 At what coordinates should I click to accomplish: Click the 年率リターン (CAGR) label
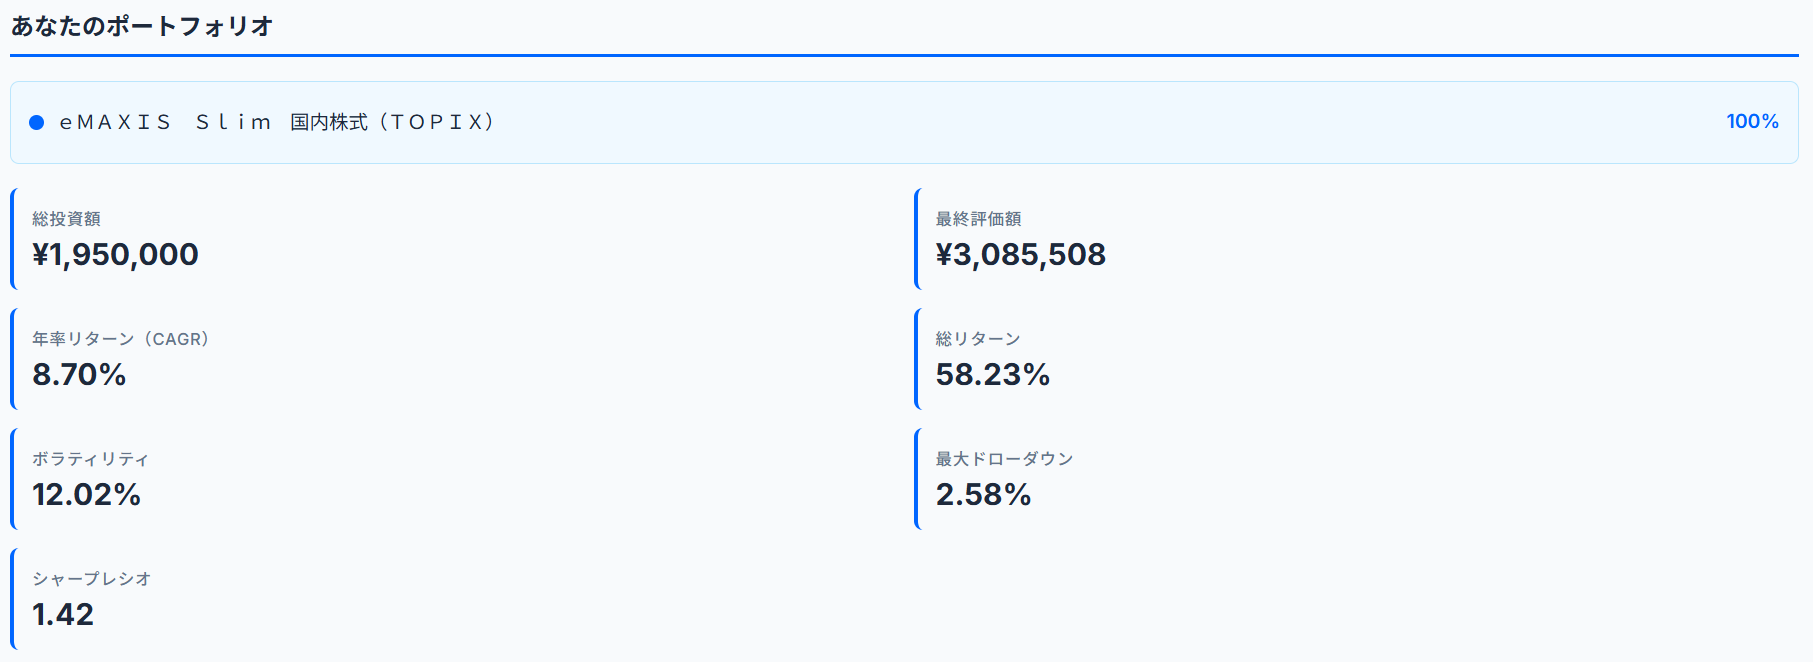[120, 339]
